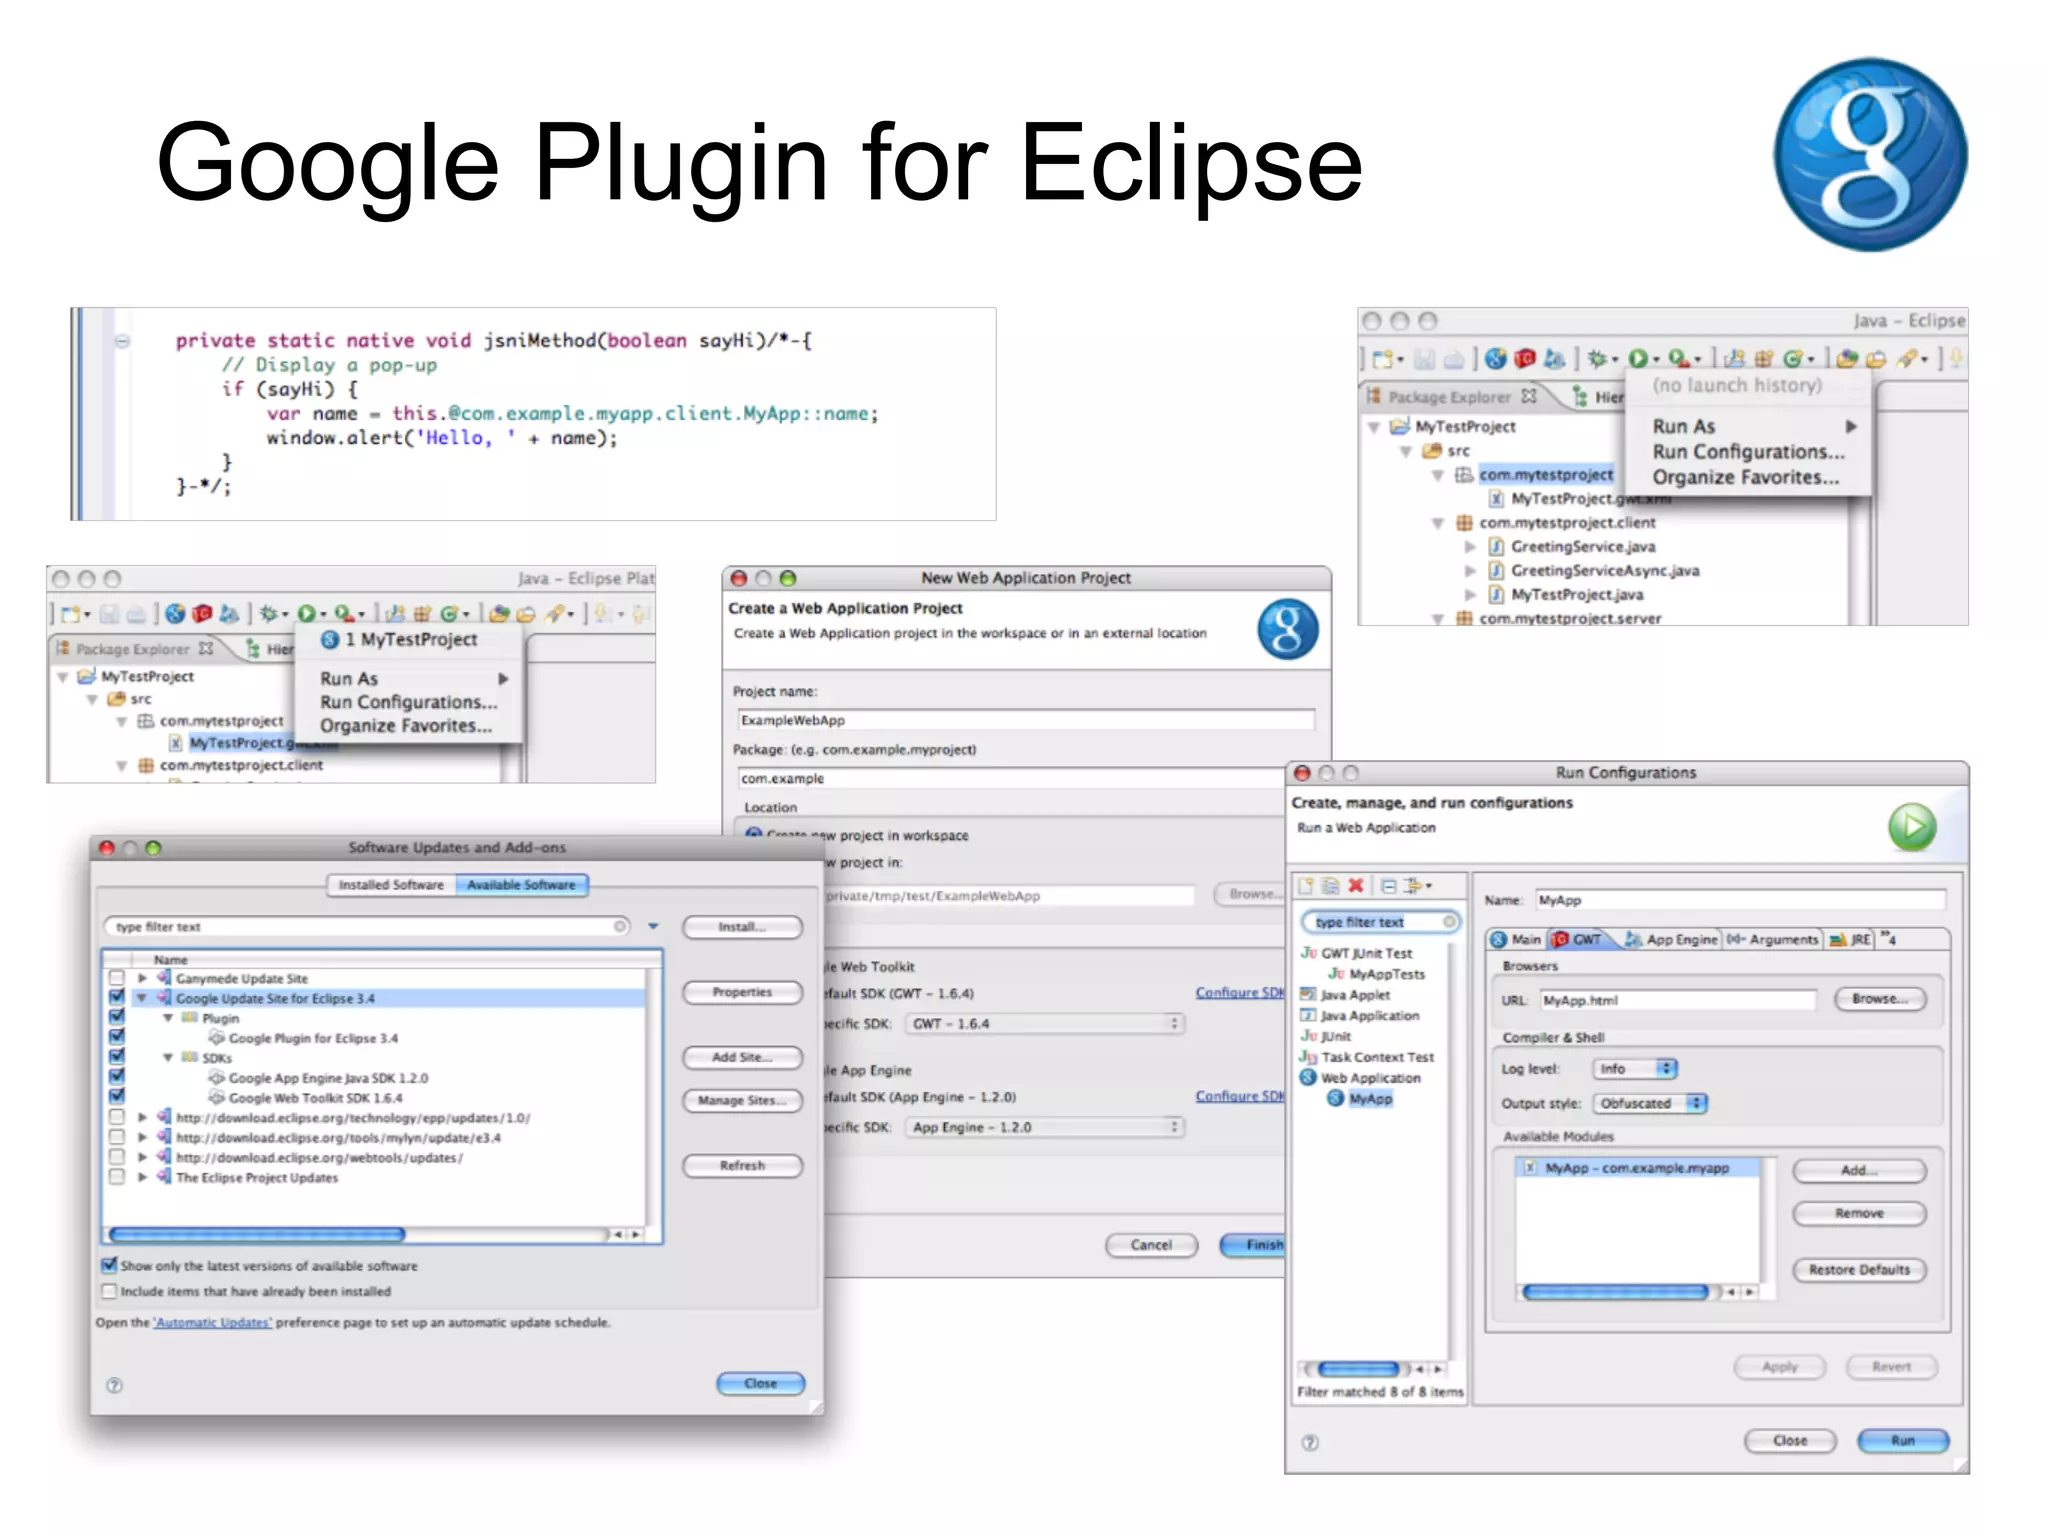
Task: Click globe icon in the '1 MyTestProject' Eclipse window toolbar
Action: coord(175,614)
